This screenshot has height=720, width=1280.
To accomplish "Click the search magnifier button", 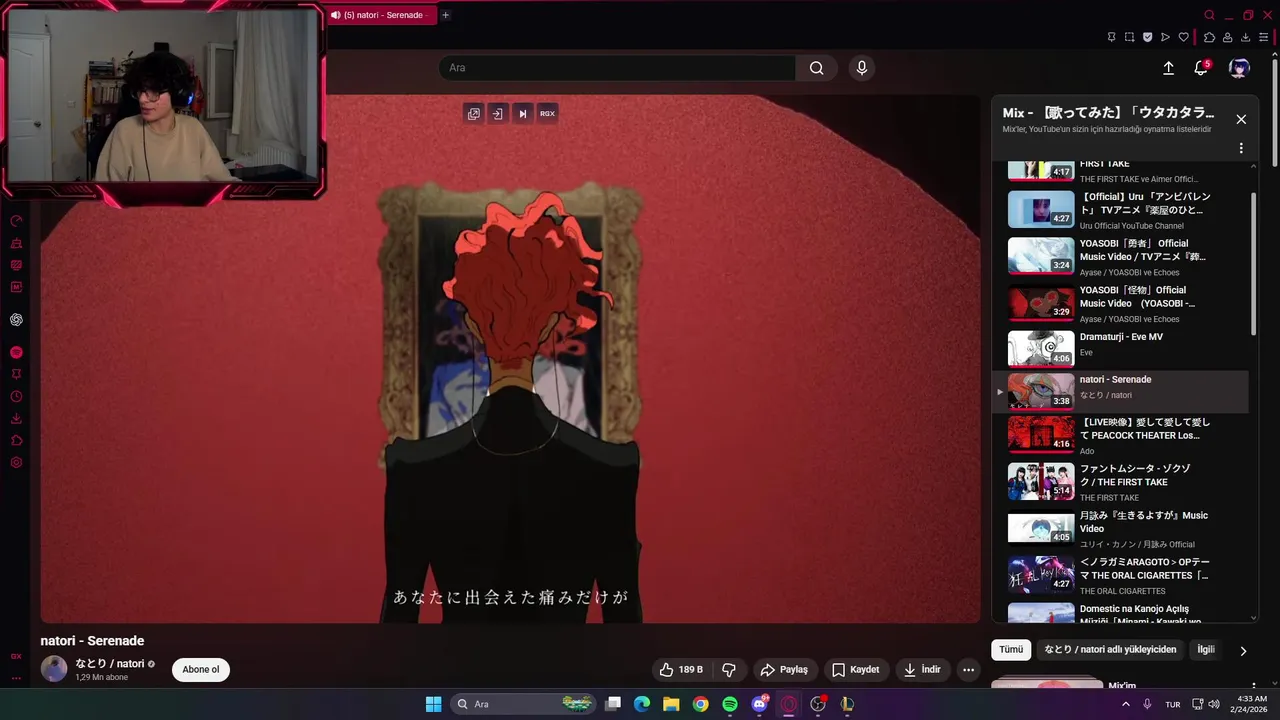I will [817, 68].
